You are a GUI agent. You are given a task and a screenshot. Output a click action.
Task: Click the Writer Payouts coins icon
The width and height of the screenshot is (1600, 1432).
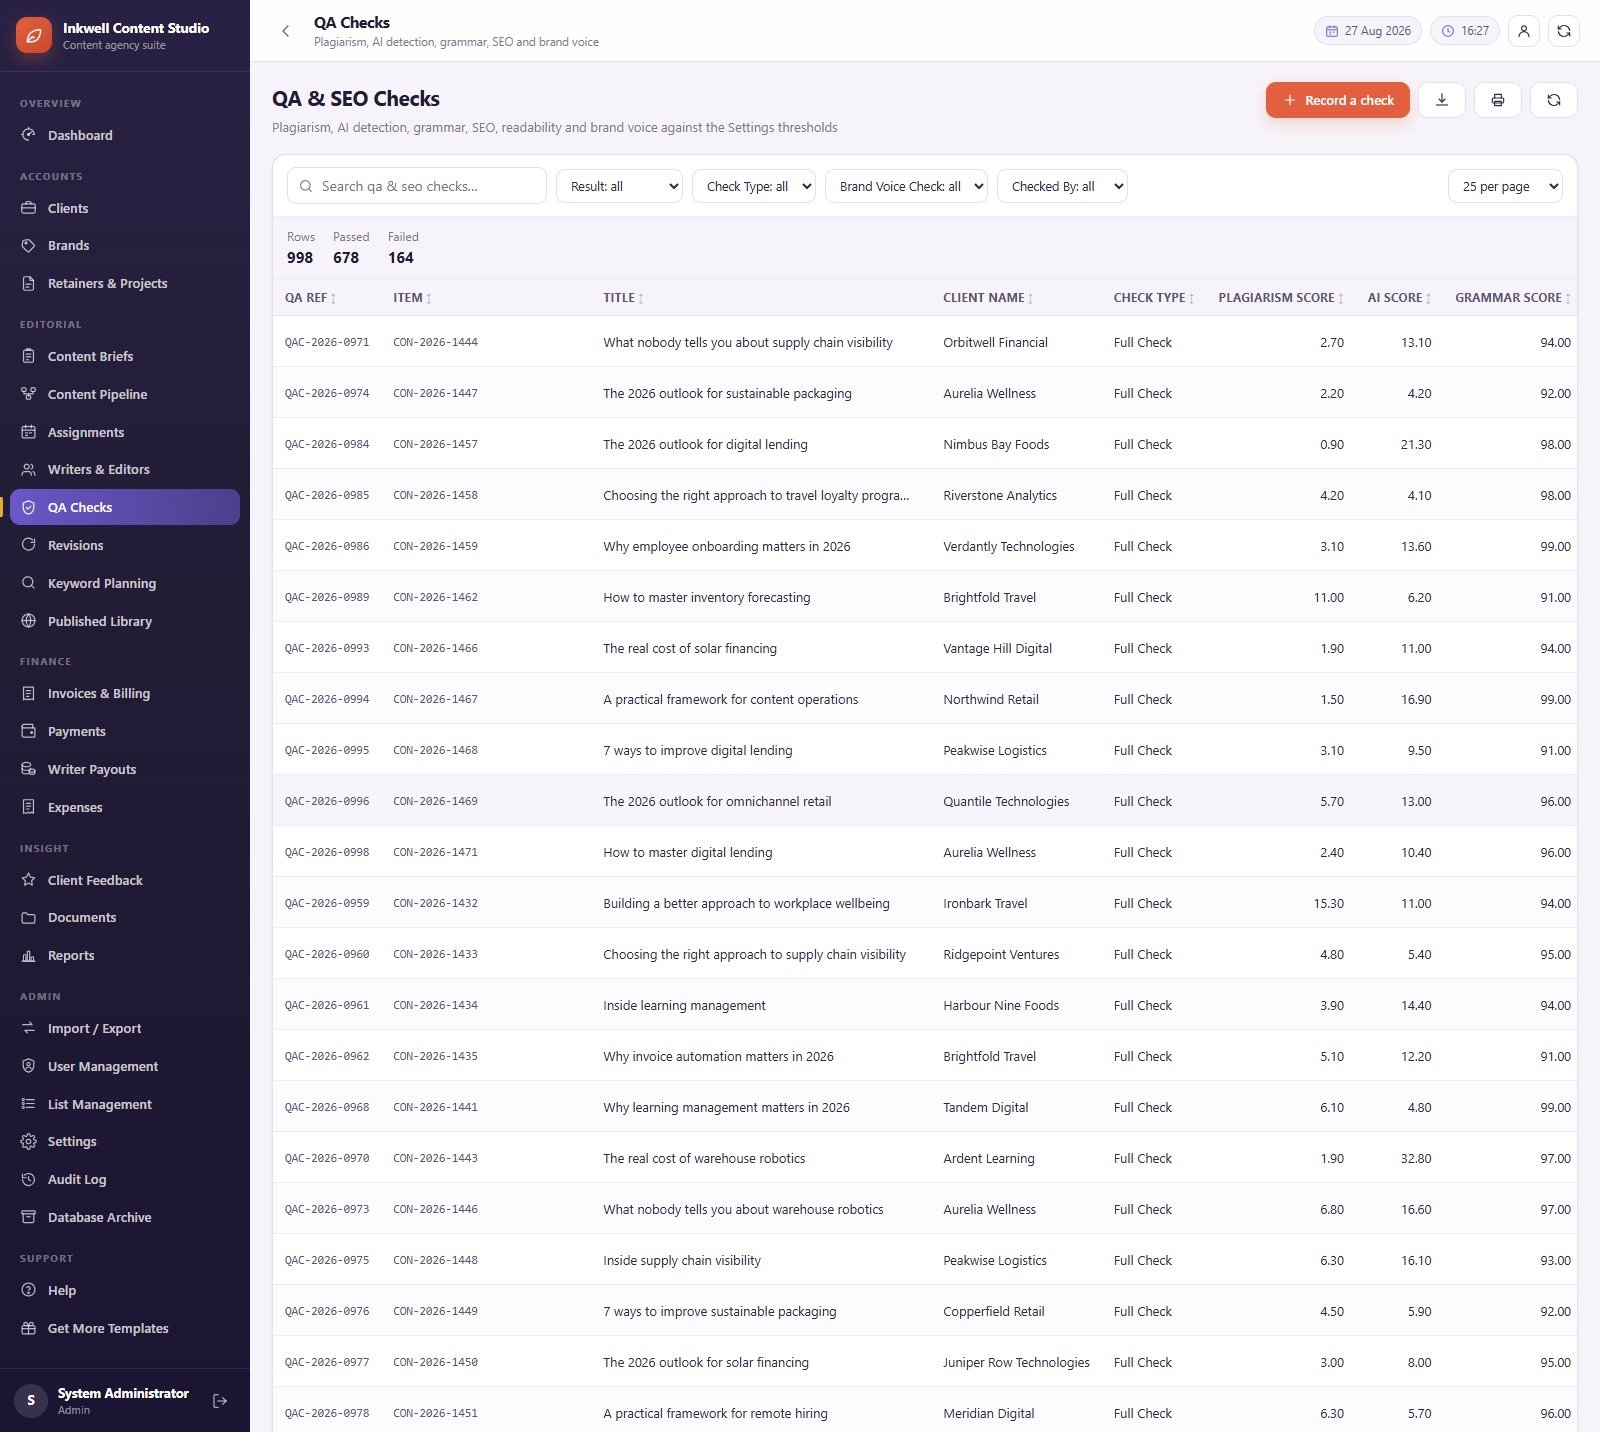[29, 769]
